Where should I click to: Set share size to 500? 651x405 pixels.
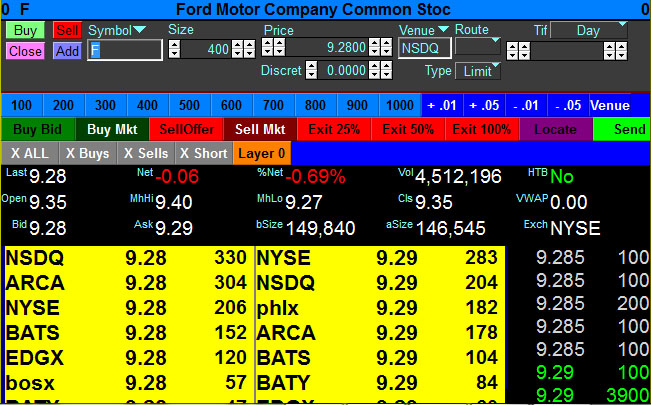point(189,105)
